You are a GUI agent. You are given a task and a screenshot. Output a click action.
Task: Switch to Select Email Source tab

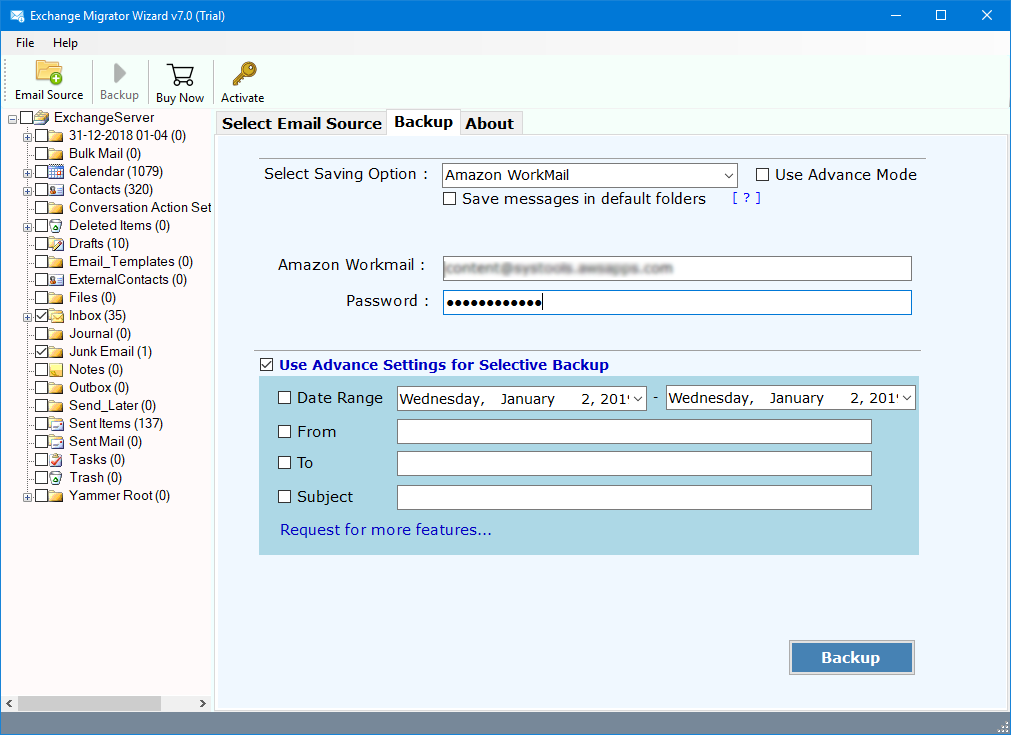point(302,123)
